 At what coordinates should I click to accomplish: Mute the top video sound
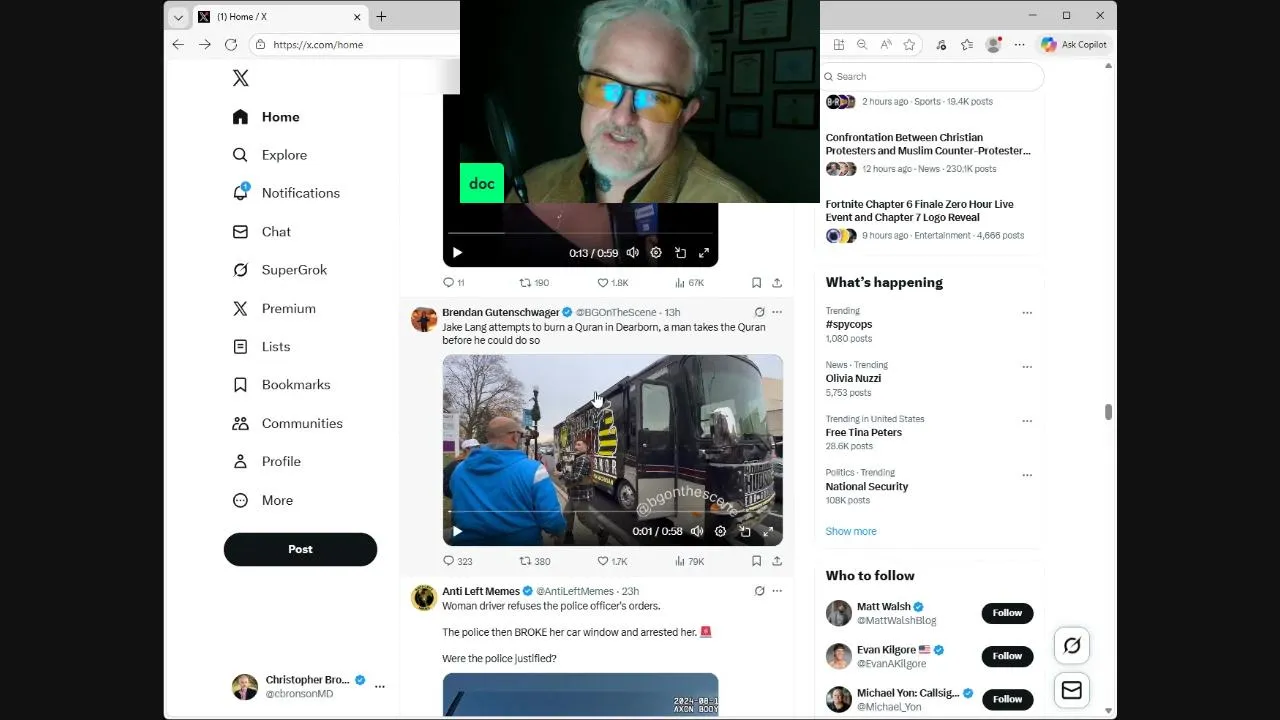pos(632,253)
